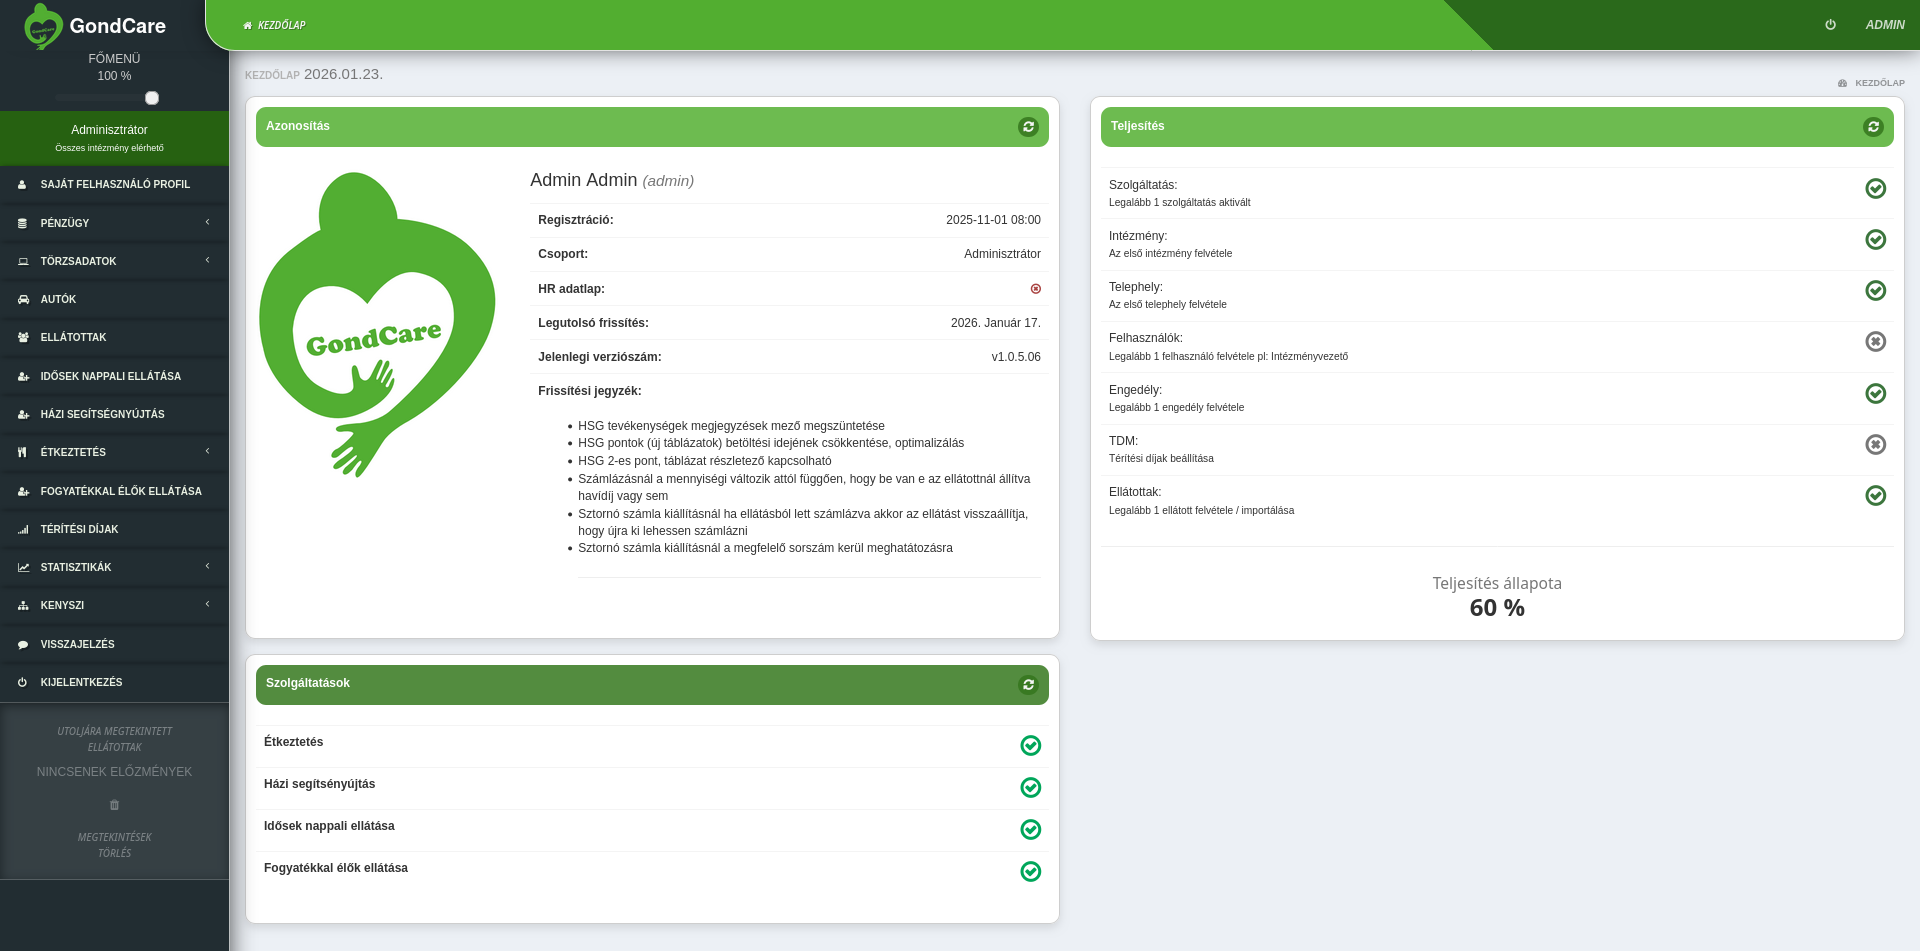The image size is (1920, 951).
Task: Toggle the Házi segítségnyújtás service checkmark
Action: coord(1030,788)
